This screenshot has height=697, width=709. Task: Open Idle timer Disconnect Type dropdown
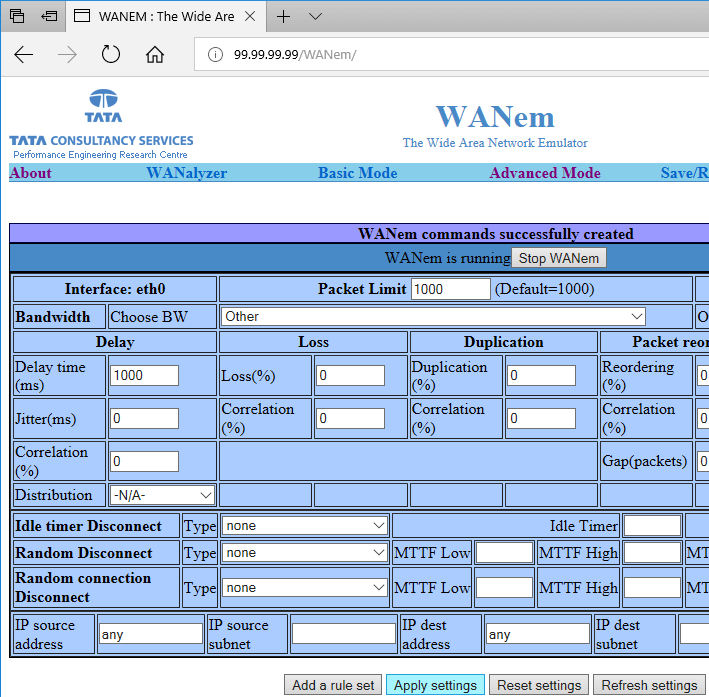pos(305,526)
